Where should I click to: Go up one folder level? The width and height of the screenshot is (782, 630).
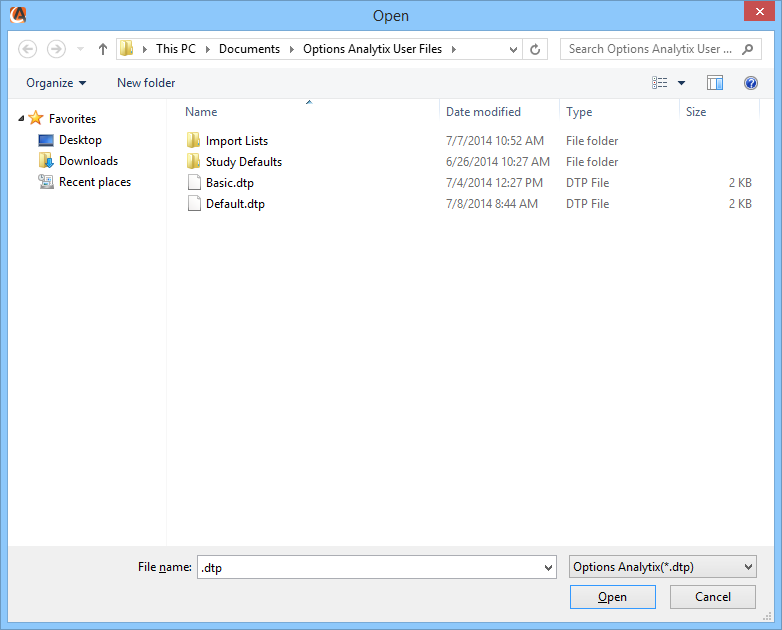(103, 49)
